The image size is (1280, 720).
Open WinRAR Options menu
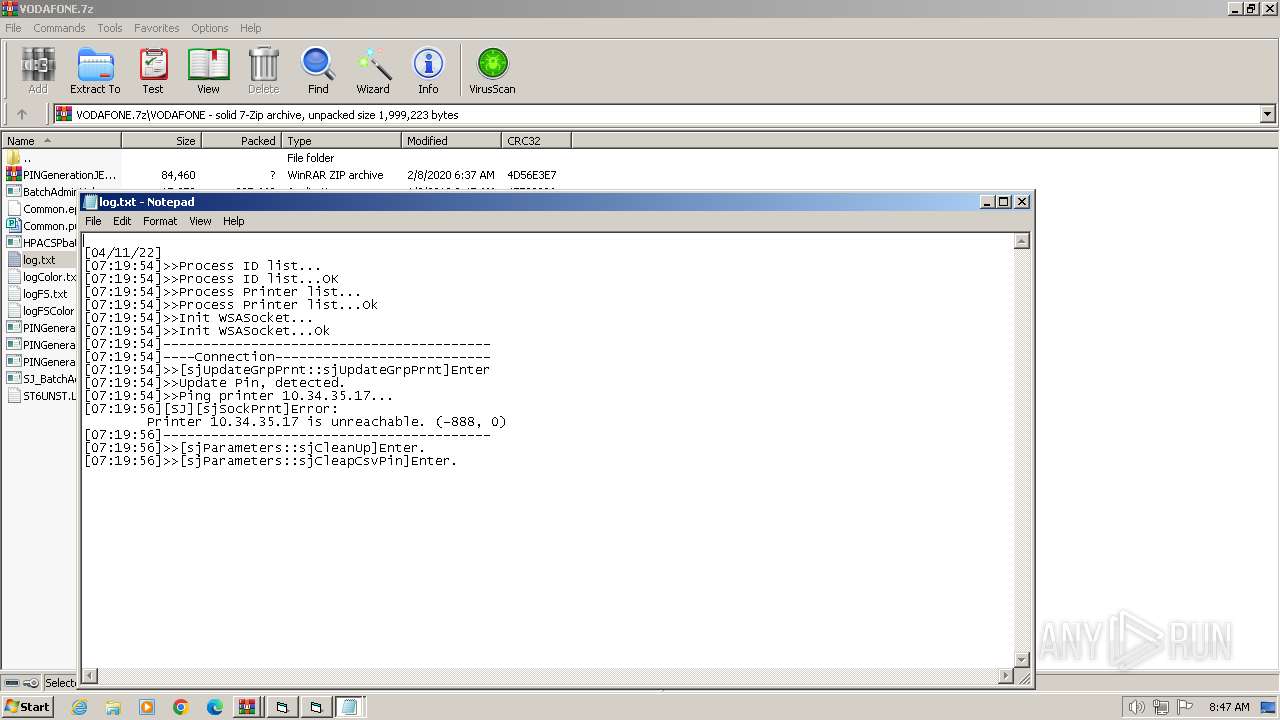tap(210, 28)
